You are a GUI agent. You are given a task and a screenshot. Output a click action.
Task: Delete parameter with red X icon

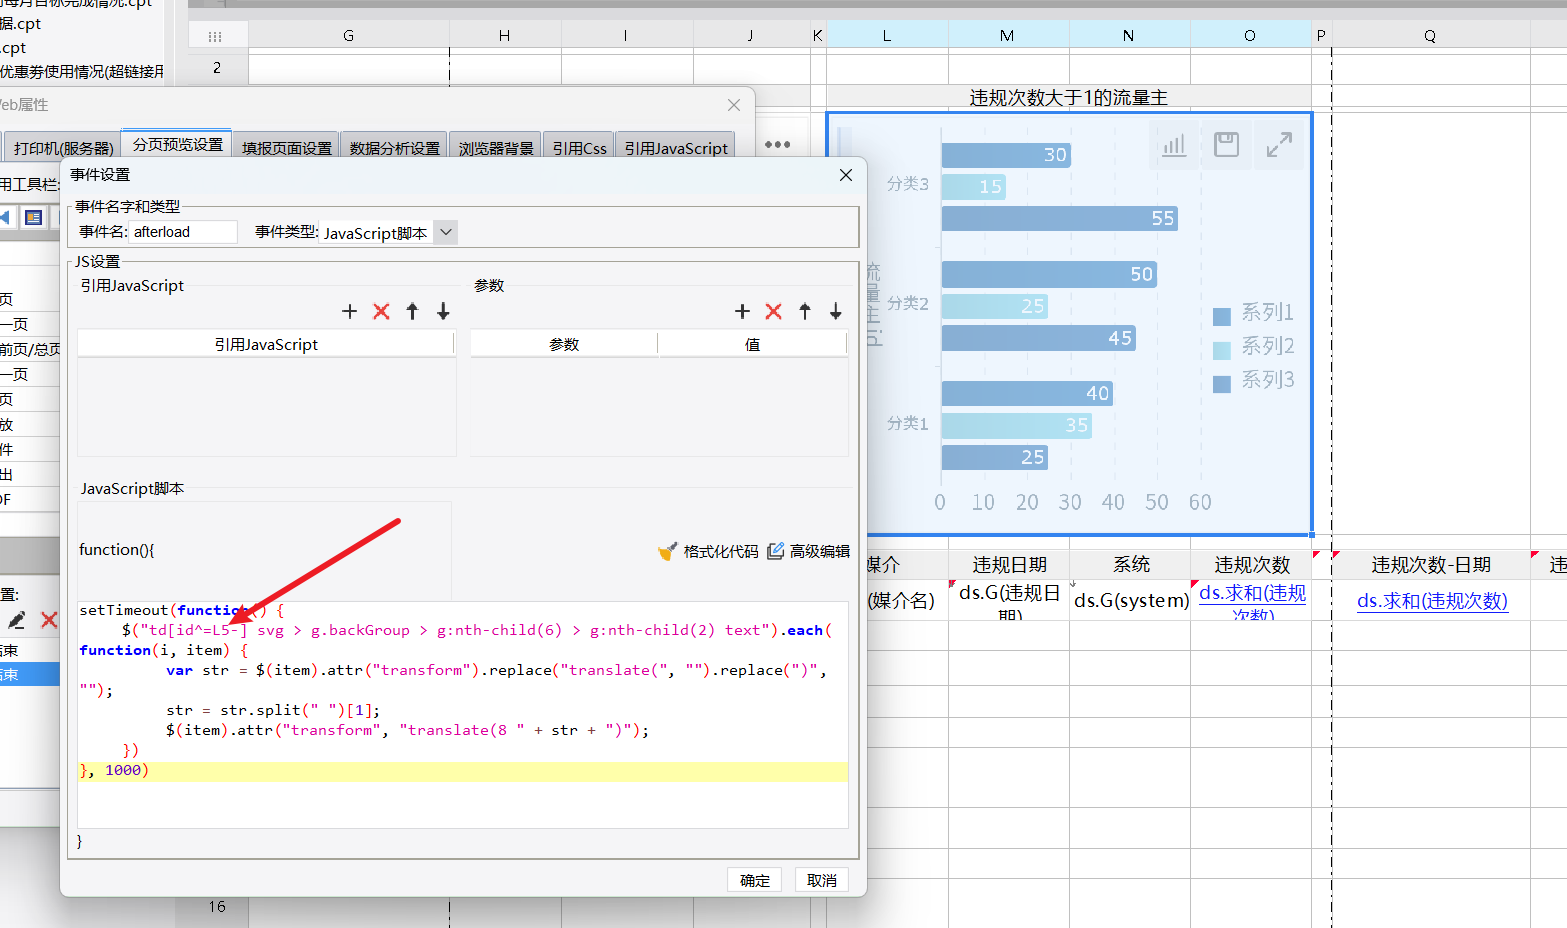point(774,312)
